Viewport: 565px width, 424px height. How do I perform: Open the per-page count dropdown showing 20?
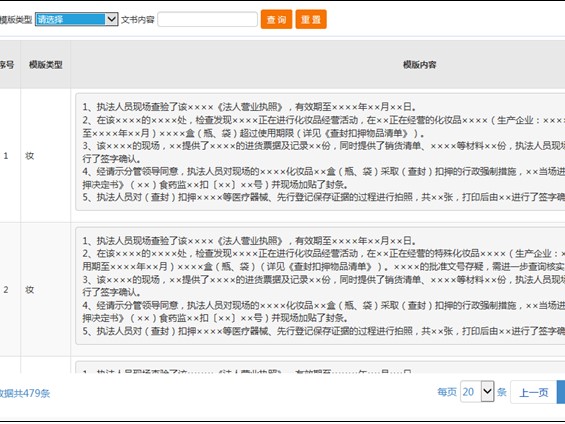477,392
